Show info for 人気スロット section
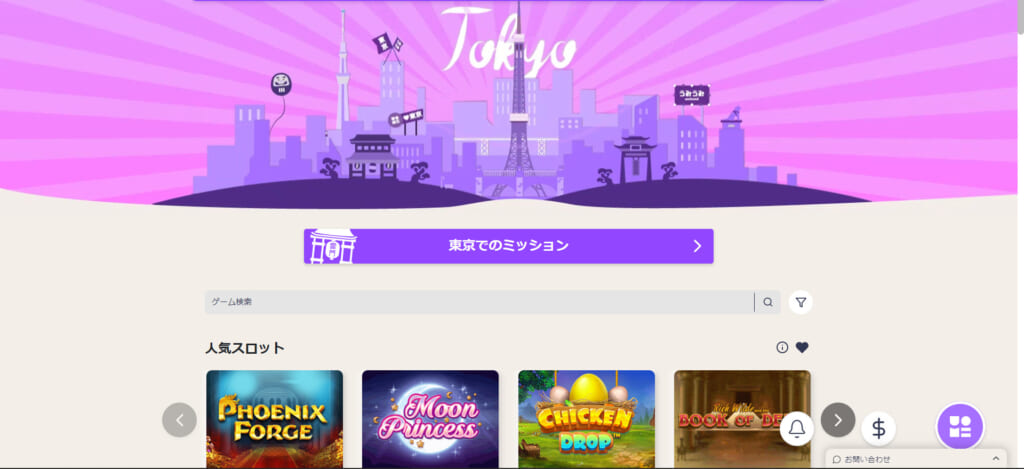The width and height of the screenshot is (1024, 469). click(782, 348)
